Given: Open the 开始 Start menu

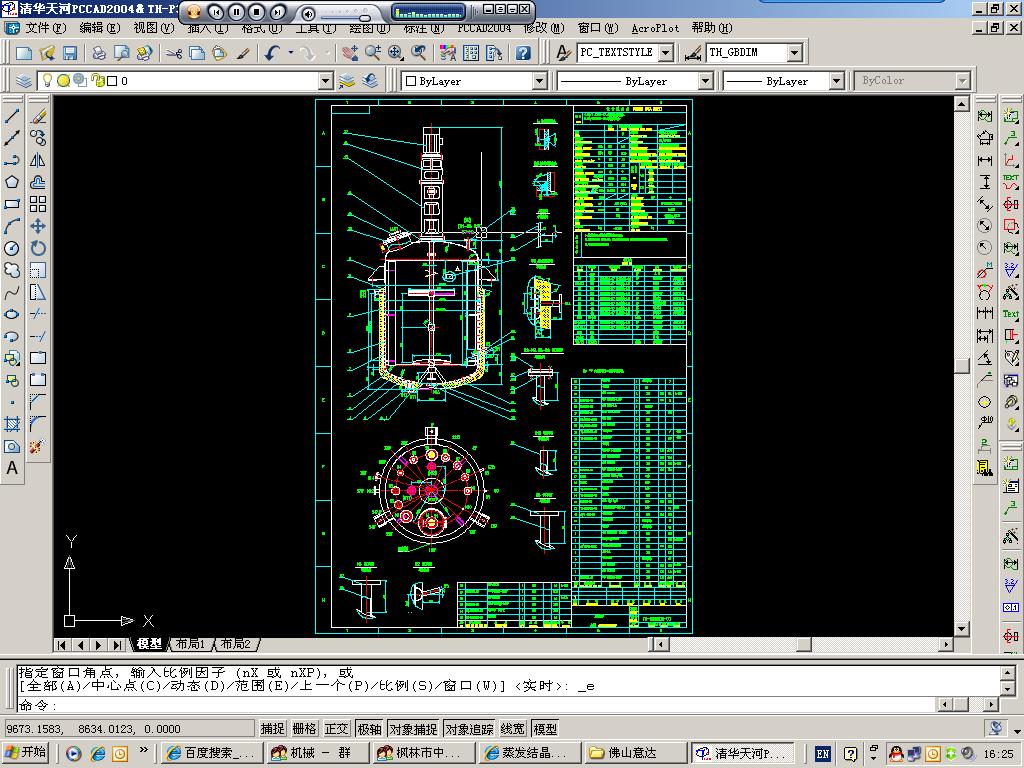Looking at the screenshot, I should coord(26,753).
